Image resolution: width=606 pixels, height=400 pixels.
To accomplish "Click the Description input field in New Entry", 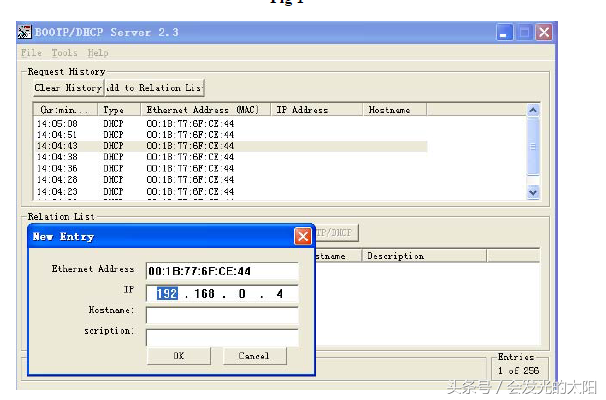I will pyautogui.click(x=222, y=337).
